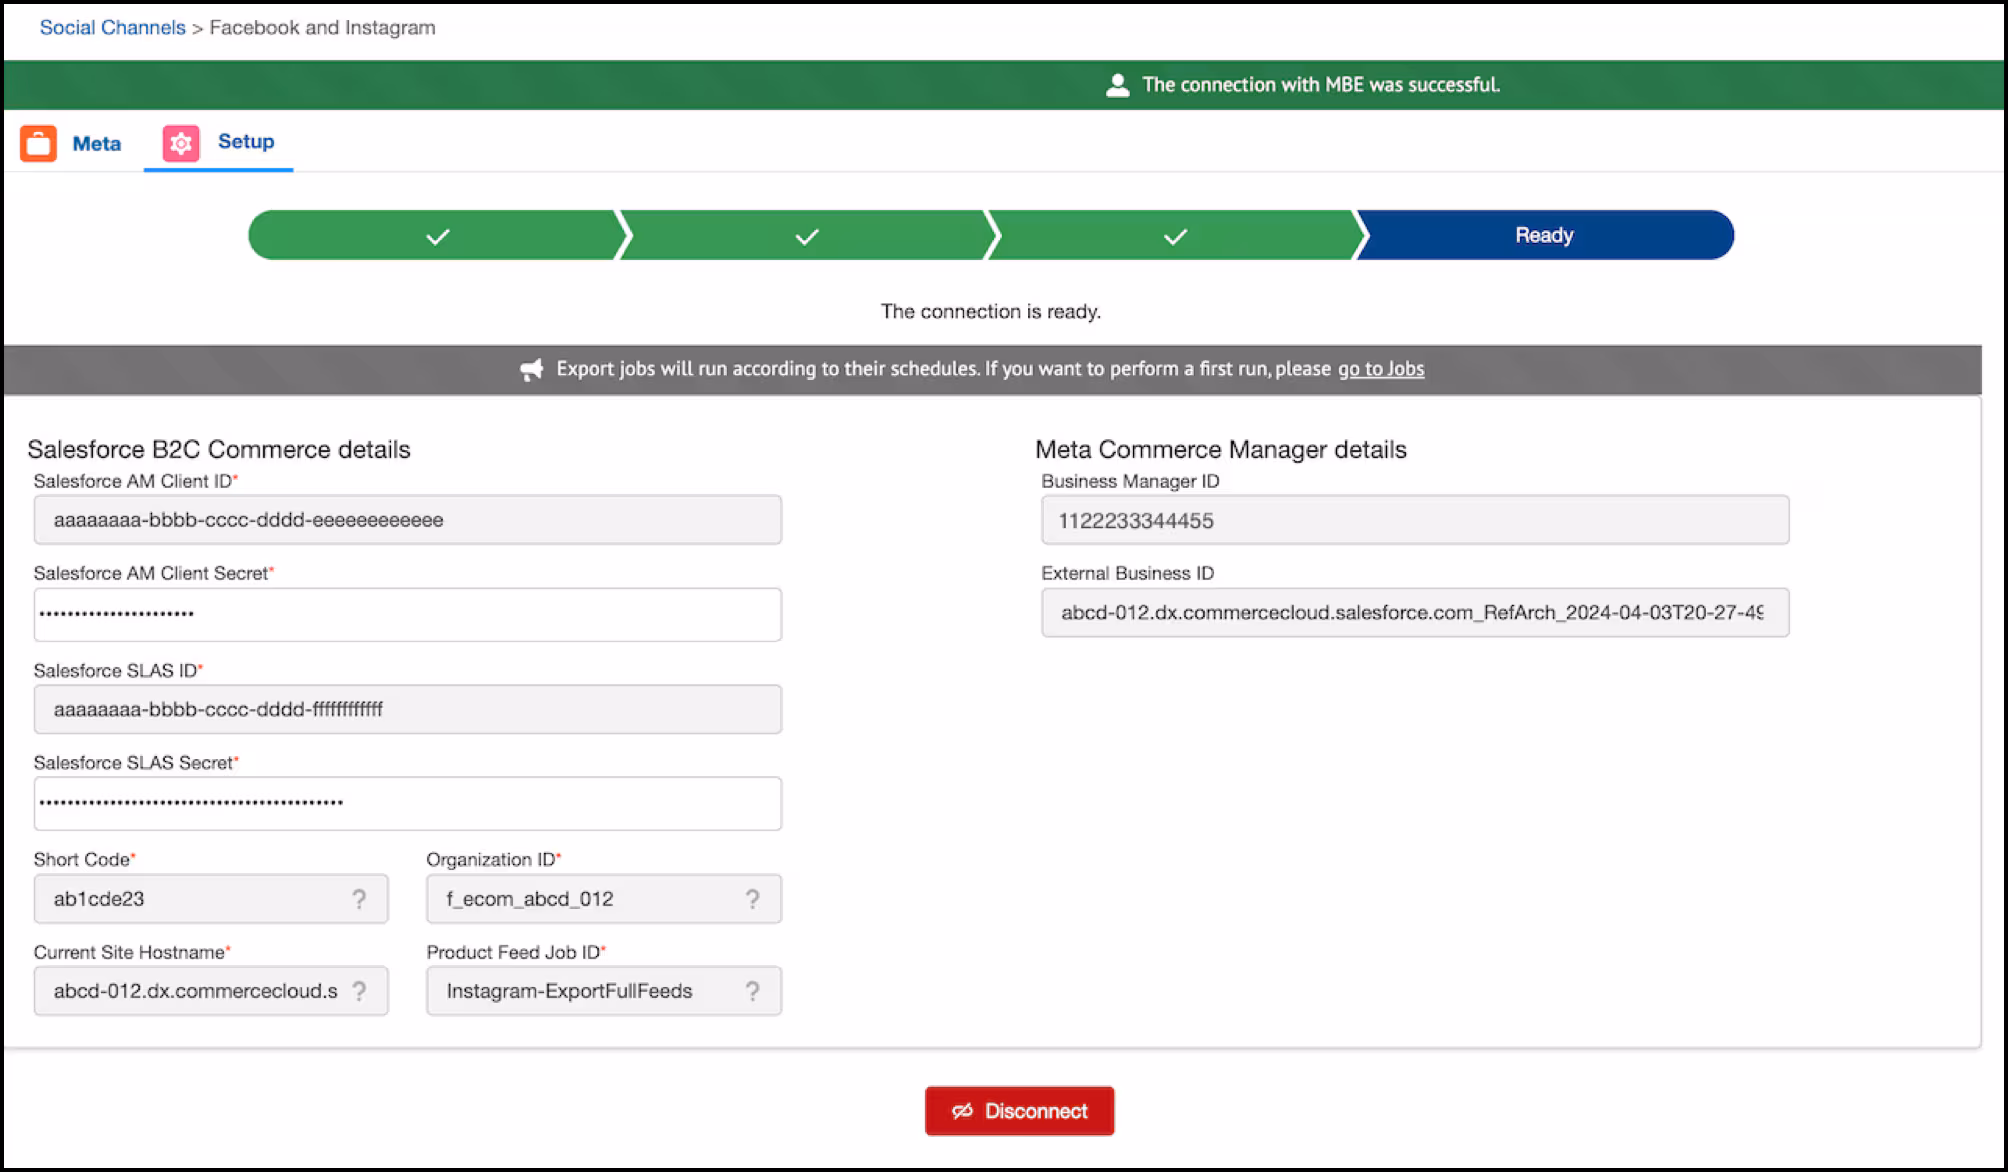Click the Product Feed Job ID field
This screenshot has width=2008, height=1172.
[x=604, y=991]
